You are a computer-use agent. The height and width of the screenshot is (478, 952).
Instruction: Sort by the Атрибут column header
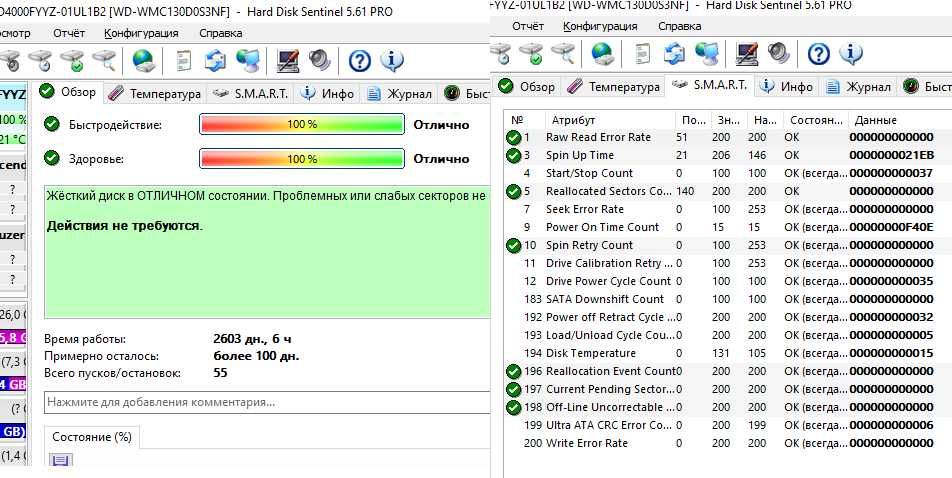609,120
